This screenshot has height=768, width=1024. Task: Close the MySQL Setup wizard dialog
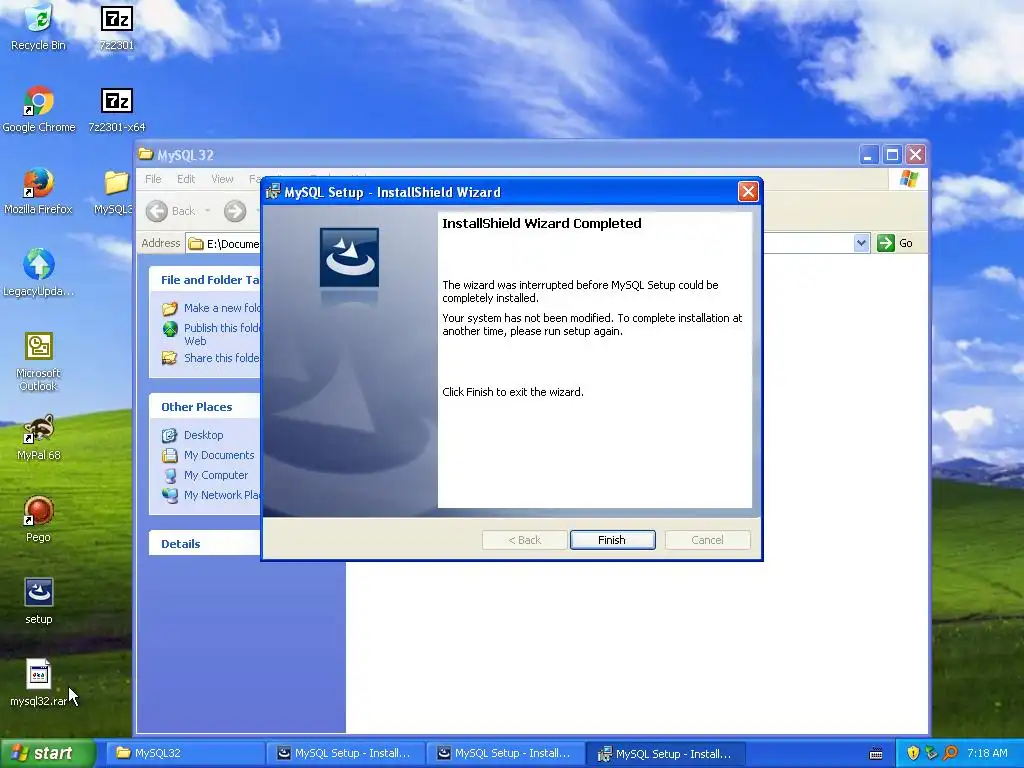pos(748,191)
